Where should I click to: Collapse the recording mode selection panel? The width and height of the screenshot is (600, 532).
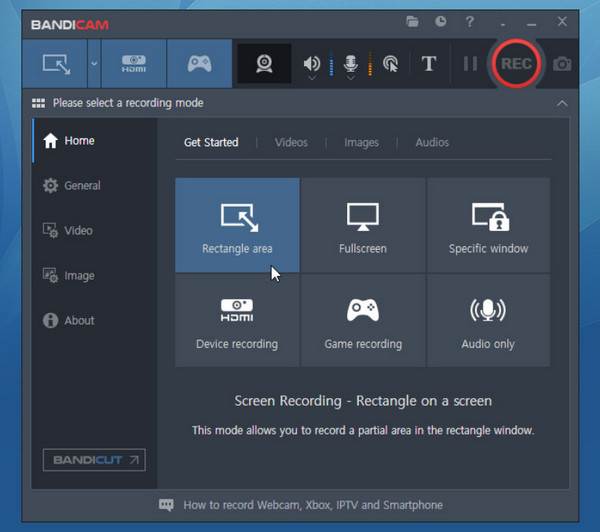(x=562, y=103)
